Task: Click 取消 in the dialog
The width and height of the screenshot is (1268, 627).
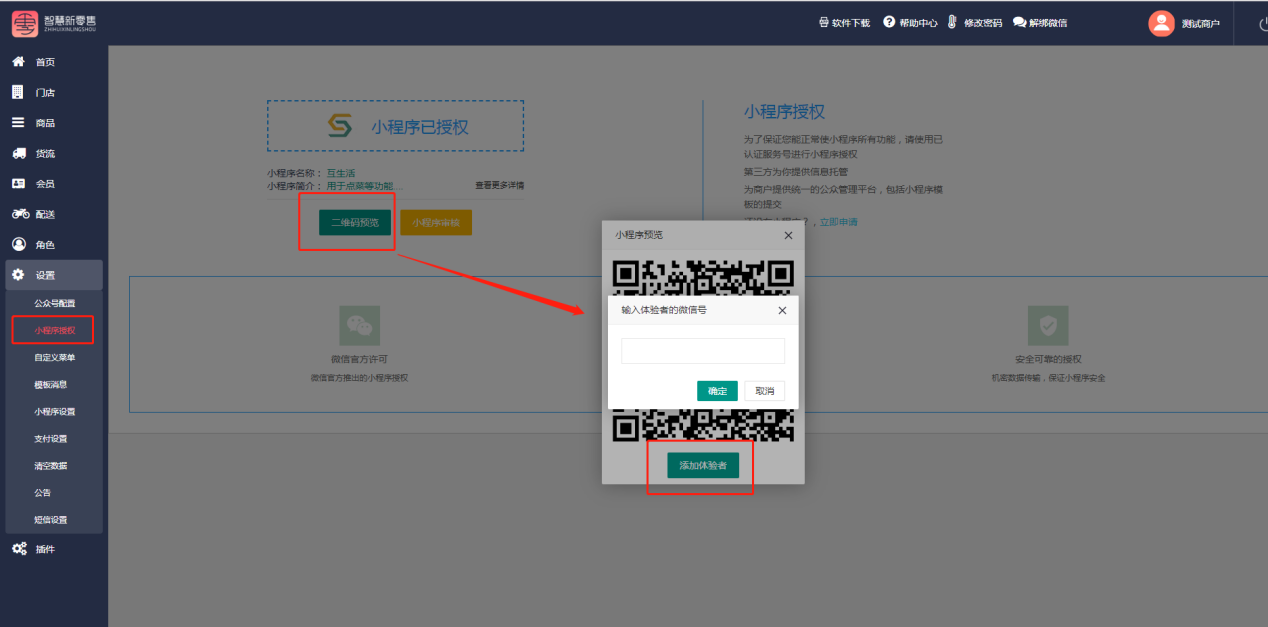Action: tap(764, 391)
